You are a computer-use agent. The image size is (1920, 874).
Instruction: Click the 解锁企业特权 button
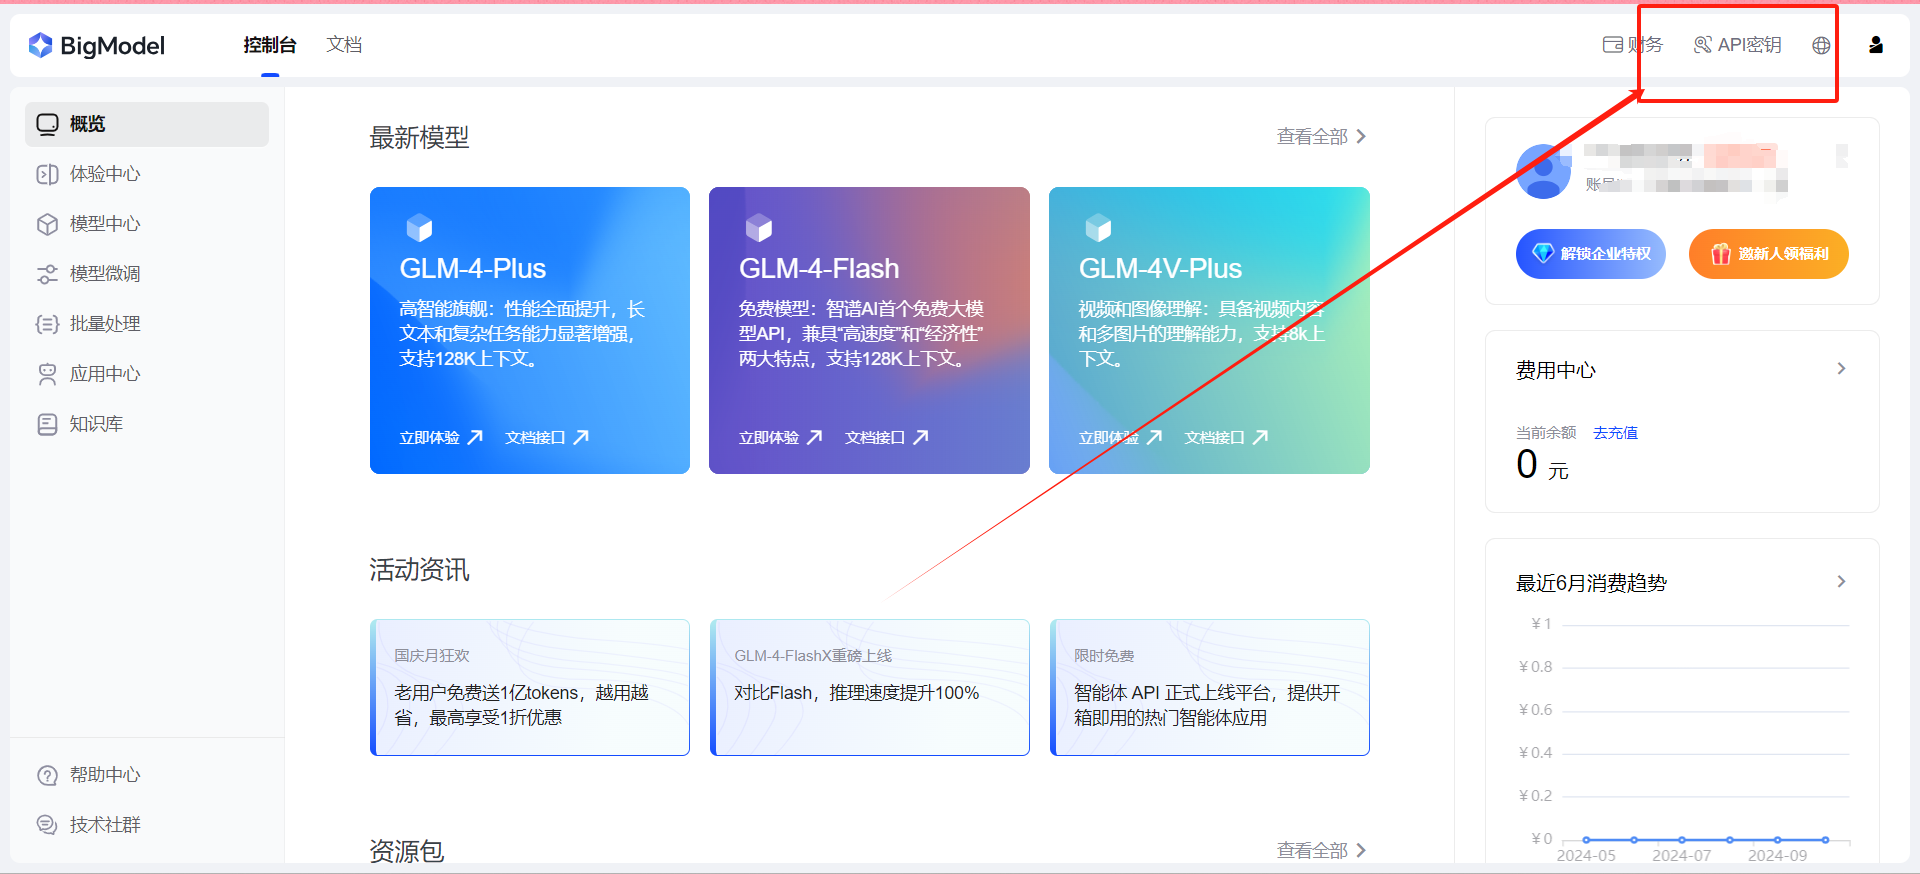pyautogui.click(x=1591, y=254)
